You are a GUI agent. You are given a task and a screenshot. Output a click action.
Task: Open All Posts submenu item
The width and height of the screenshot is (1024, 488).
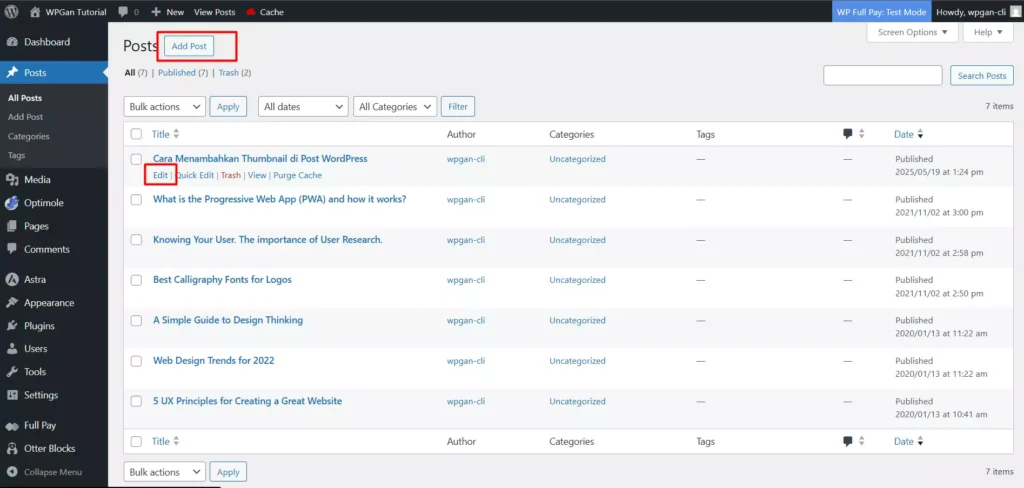point(25,98)
